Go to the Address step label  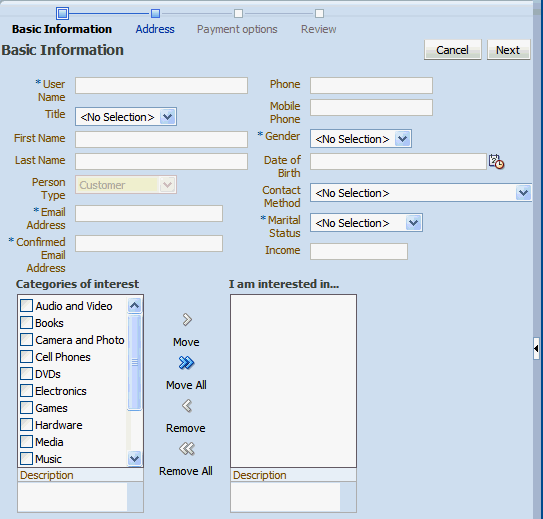point(155,29)
